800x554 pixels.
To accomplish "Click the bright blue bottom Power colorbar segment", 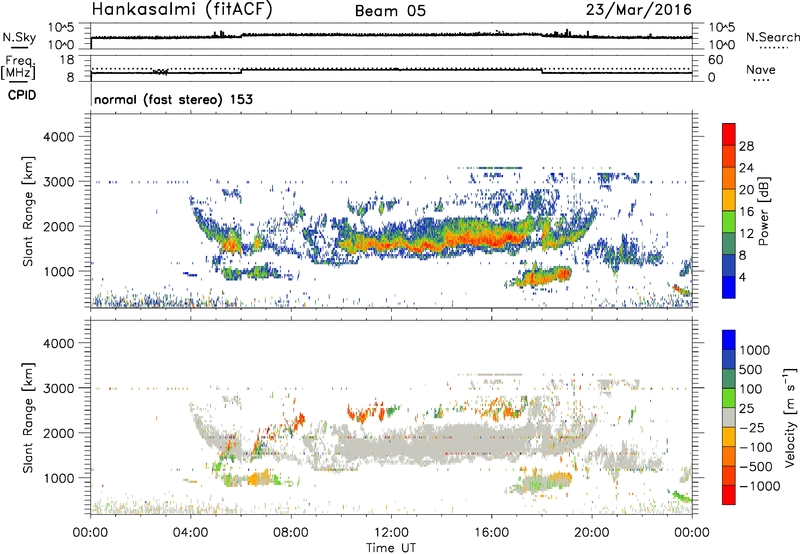I will [729, 286].
